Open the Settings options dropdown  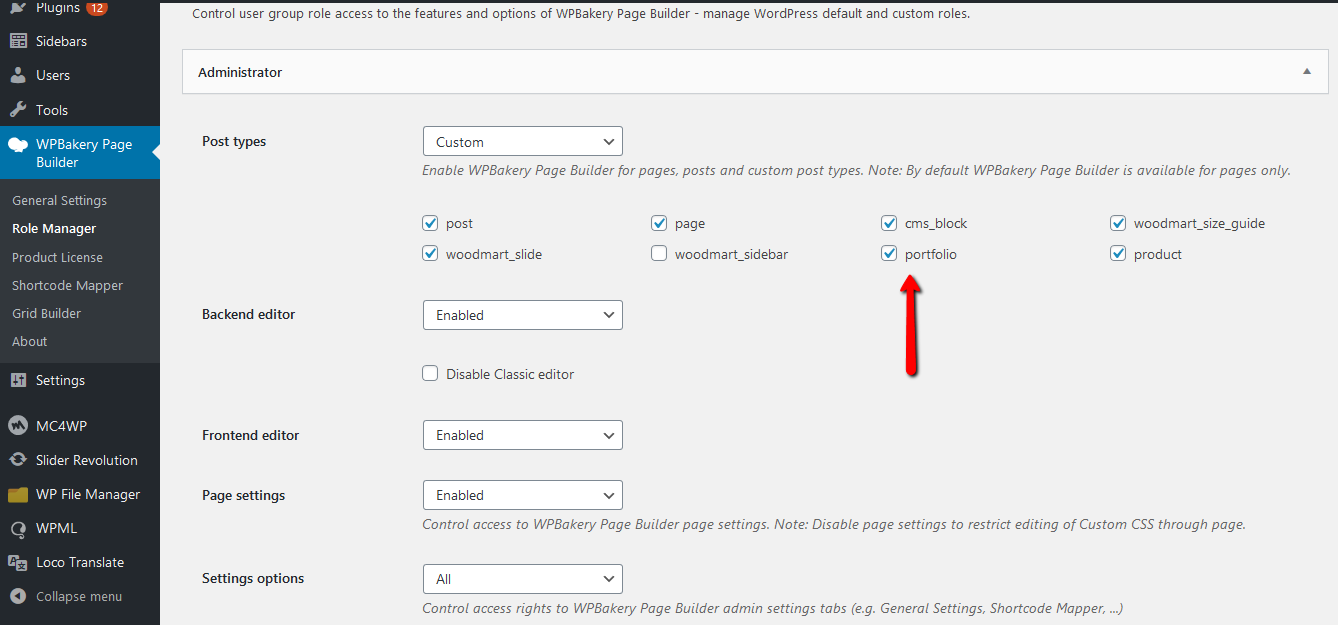(523, 579)
